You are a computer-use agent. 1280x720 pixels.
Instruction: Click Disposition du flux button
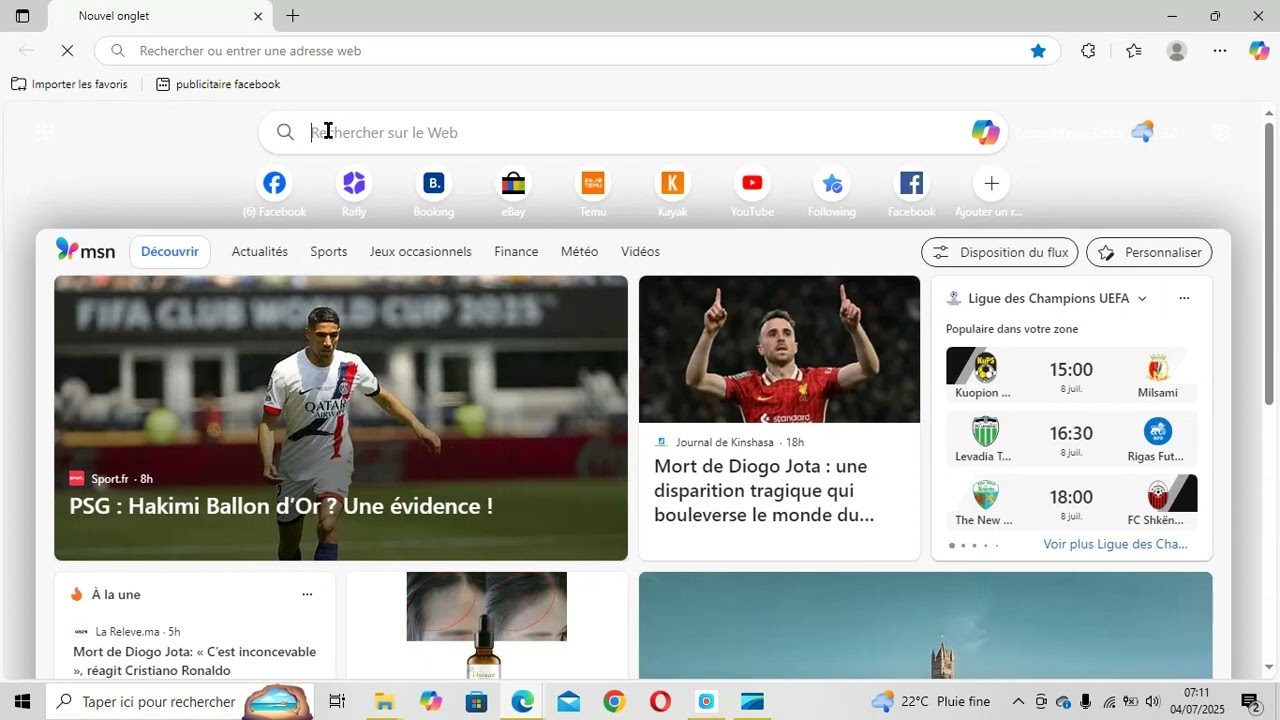coord(1000,252)
